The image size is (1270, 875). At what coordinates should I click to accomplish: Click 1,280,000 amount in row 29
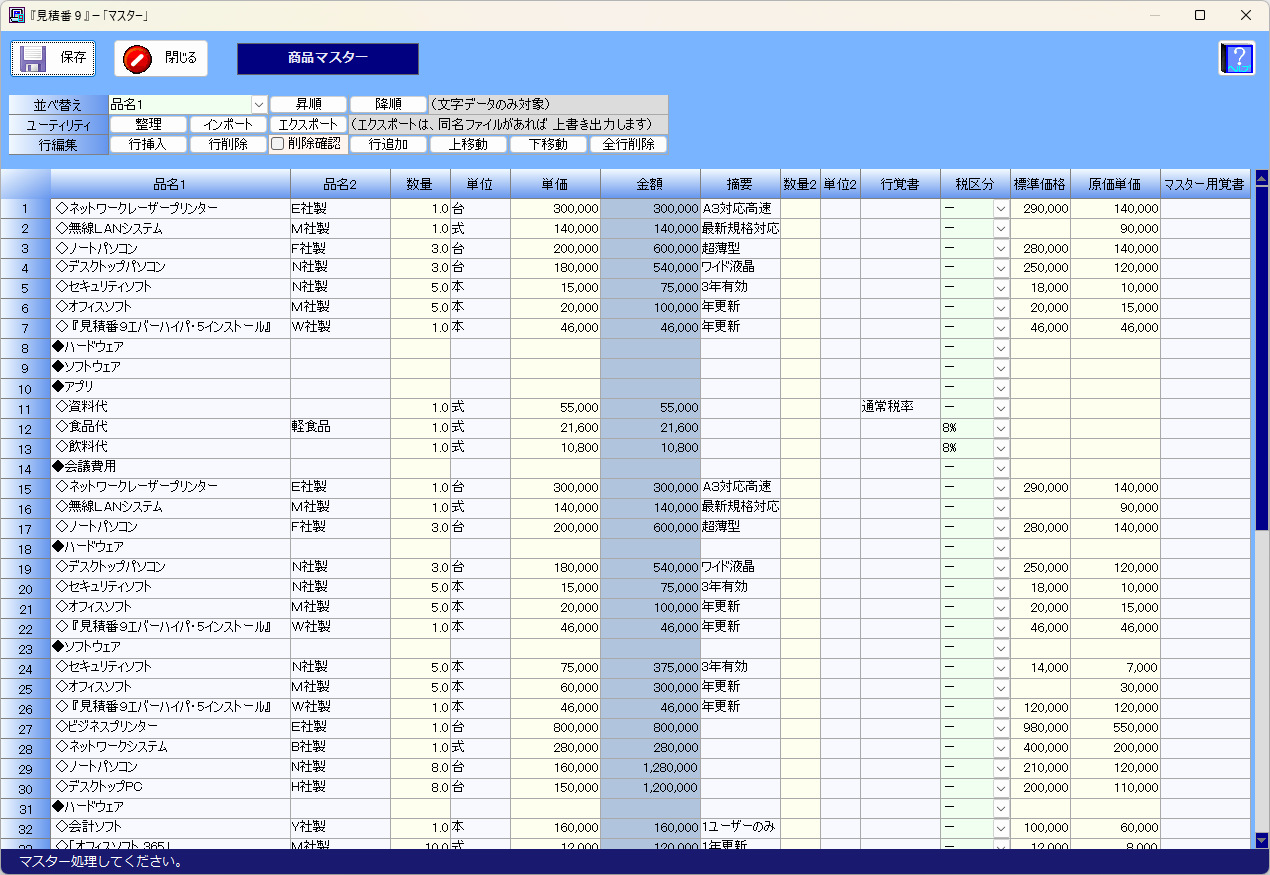pos(650,768)
